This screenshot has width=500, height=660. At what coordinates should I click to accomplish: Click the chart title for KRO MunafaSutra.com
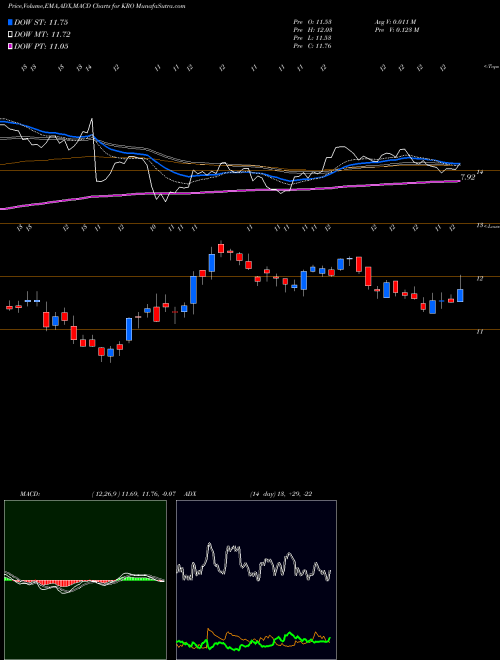point(96,6)
